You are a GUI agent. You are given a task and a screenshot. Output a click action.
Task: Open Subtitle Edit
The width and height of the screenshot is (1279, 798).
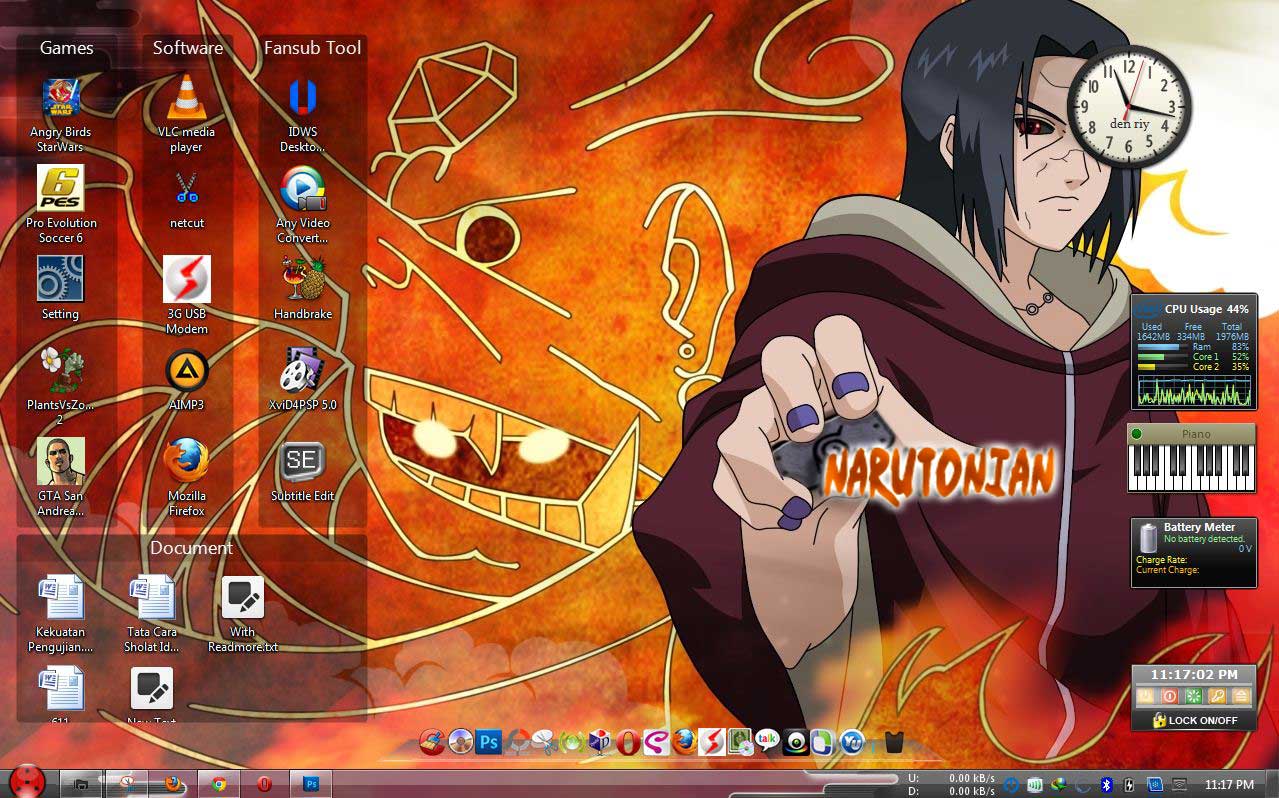click(x=303, y=462)
